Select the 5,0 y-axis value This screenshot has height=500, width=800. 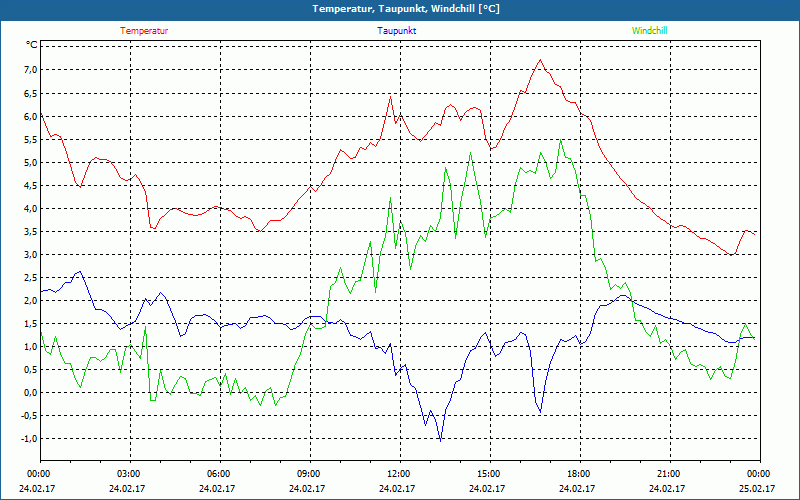[x=32, y=162]
